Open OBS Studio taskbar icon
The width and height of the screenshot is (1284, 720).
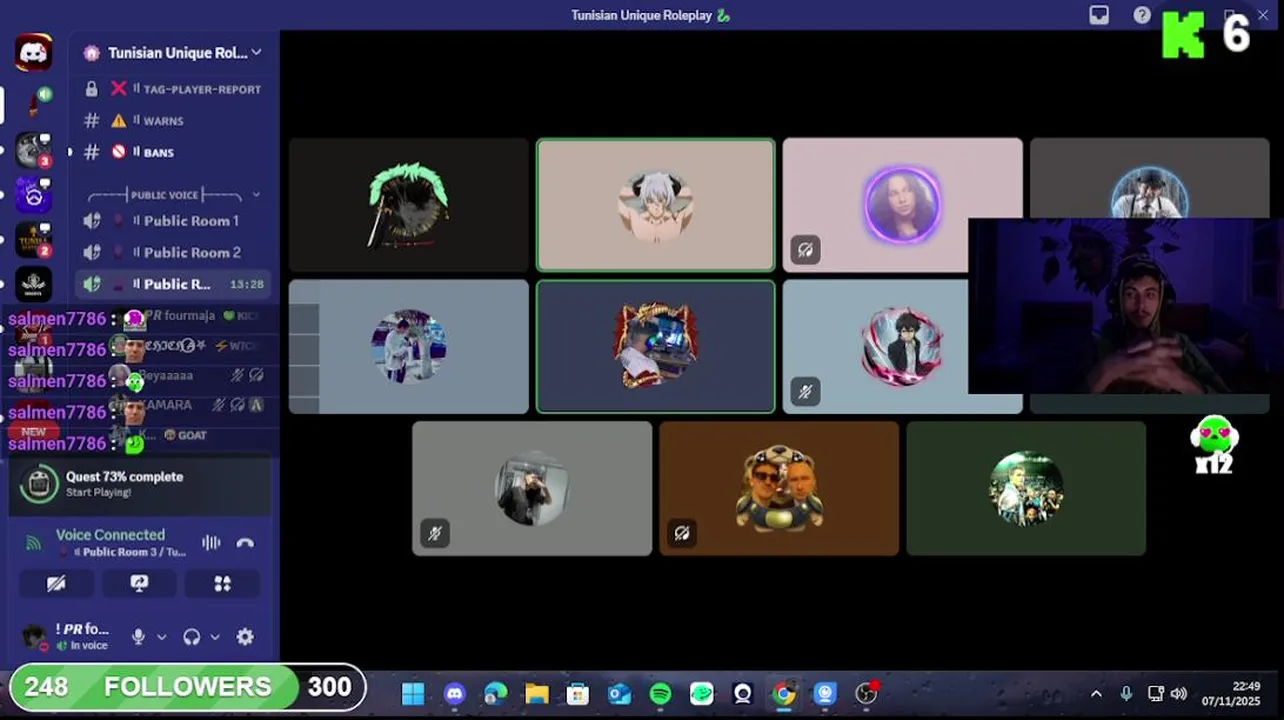(866, 693)
